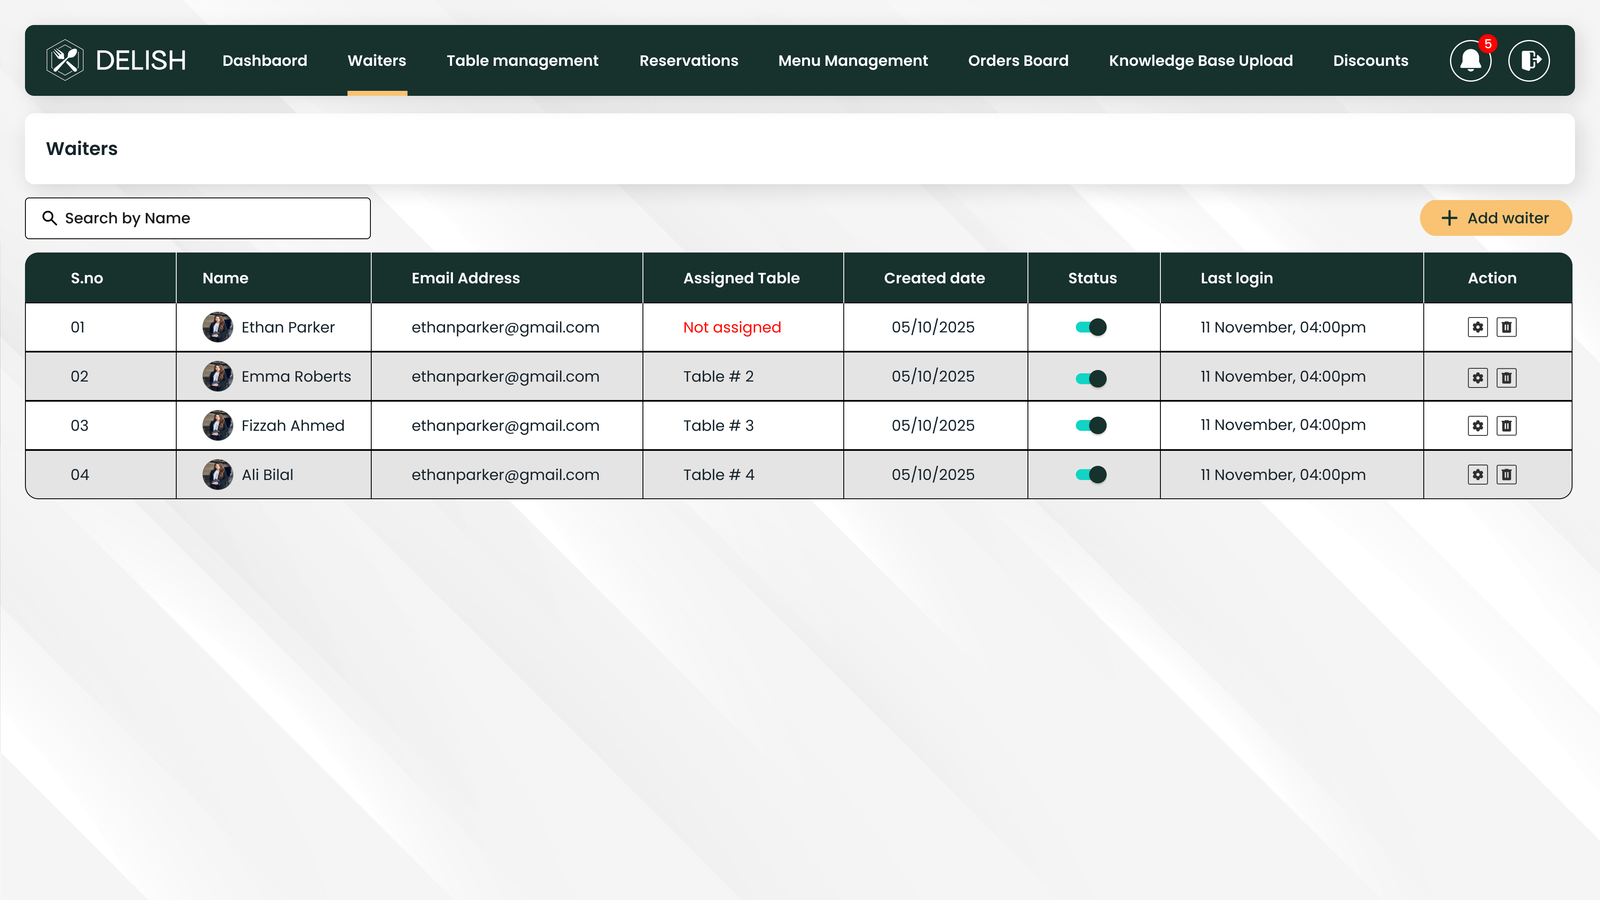
Task: Focus the Search by Name field
Action: (198, 218)
